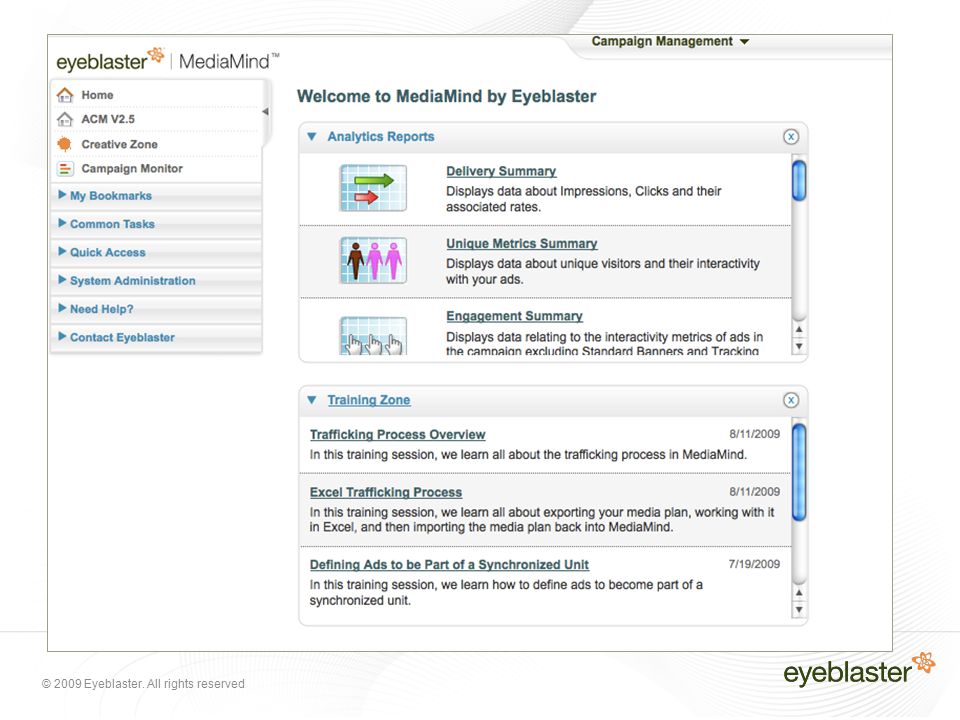Screen dimensions: 960x720
Task: Collapse the Analytics Reports section triangle
Action: 312,137
